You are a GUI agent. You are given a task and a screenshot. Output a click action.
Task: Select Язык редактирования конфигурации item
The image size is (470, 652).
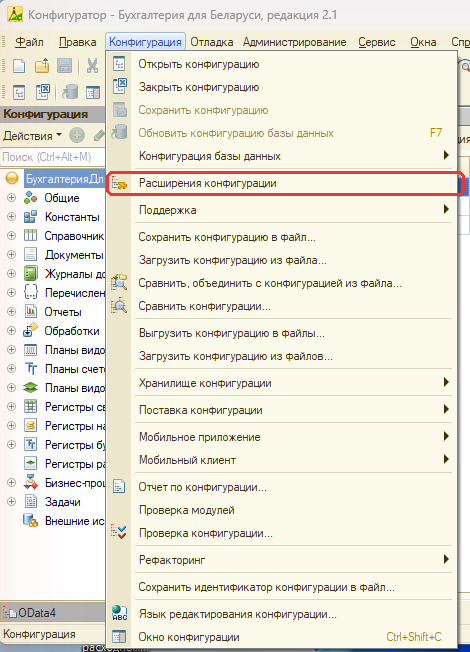click(x=282, y=614)
